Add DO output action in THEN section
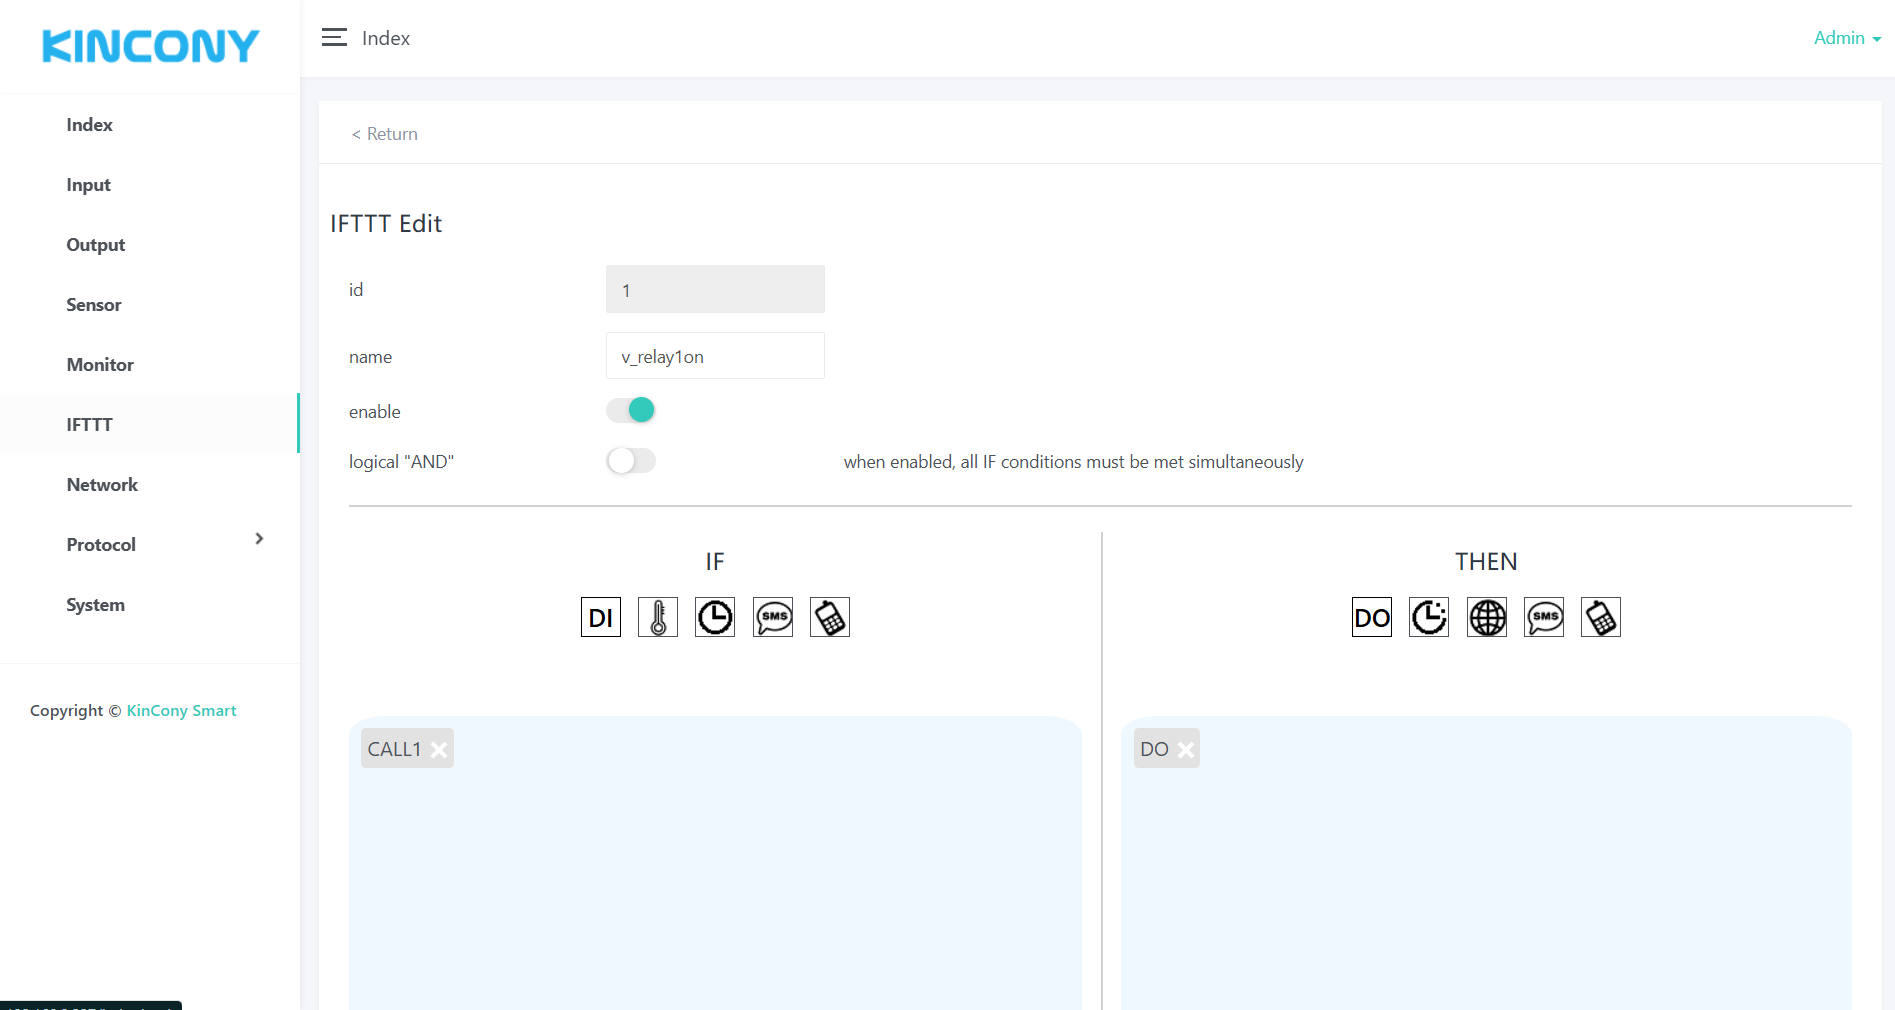The image size is (1895, 1010). pyautogui.click(x=1371, y=617)
